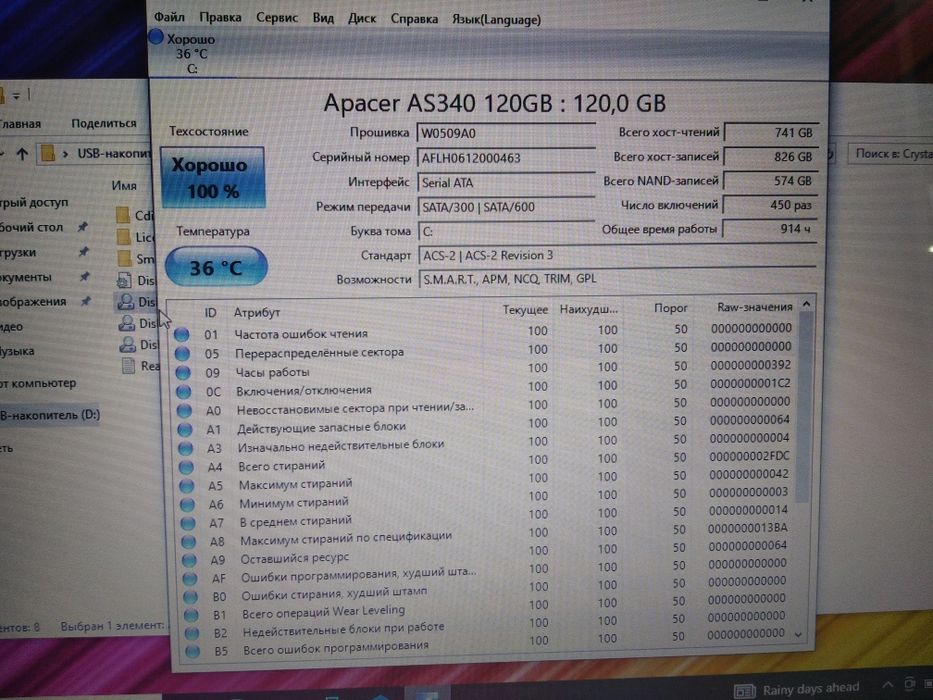933x700 pixels.
Task: Select the Включения/отключения row
Action: pyautogui.click(x=486, y=388)
